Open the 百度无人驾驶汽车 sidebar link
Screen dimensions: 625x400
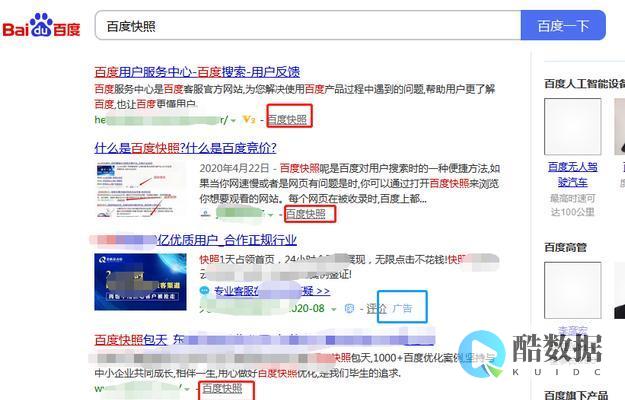point(573,175)
